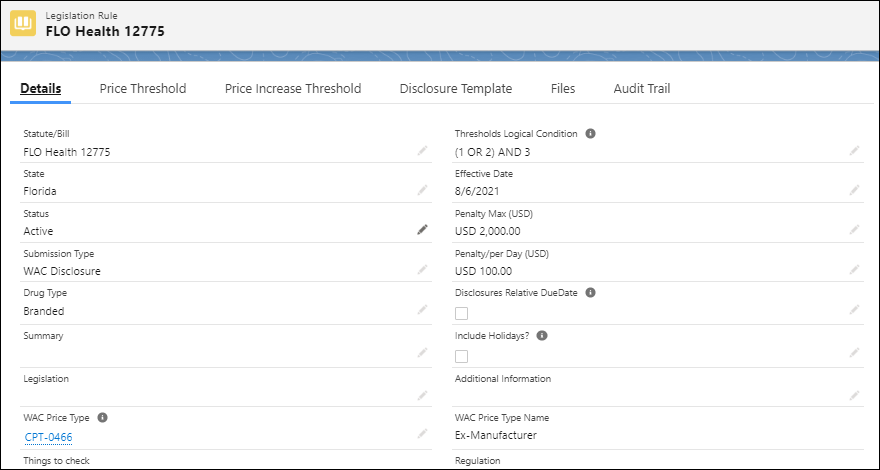Click the Statute/Bill value FLO Health 12775
The height and width of the screenshot is (470, 880).
pos(67,152)
